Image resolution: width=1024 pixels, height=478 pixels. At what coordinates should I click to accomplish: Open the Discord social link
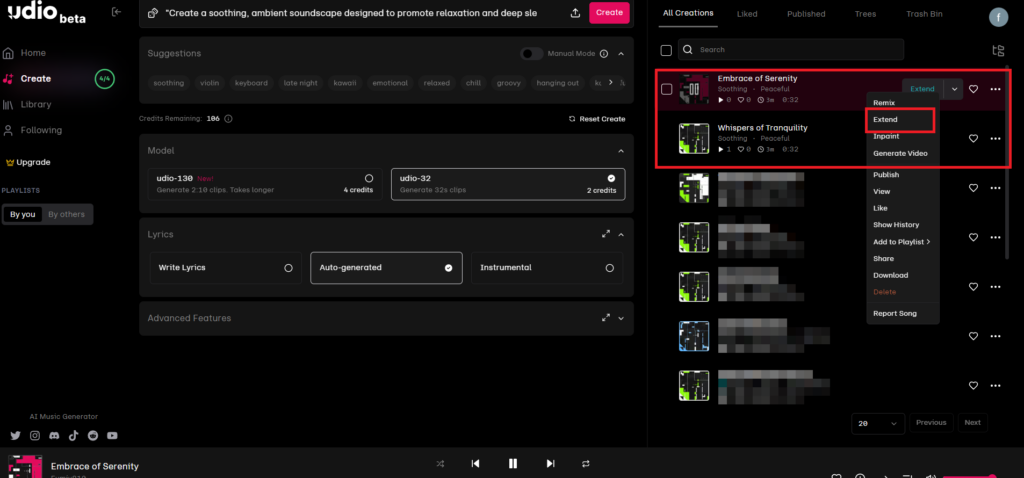point(54,436)
